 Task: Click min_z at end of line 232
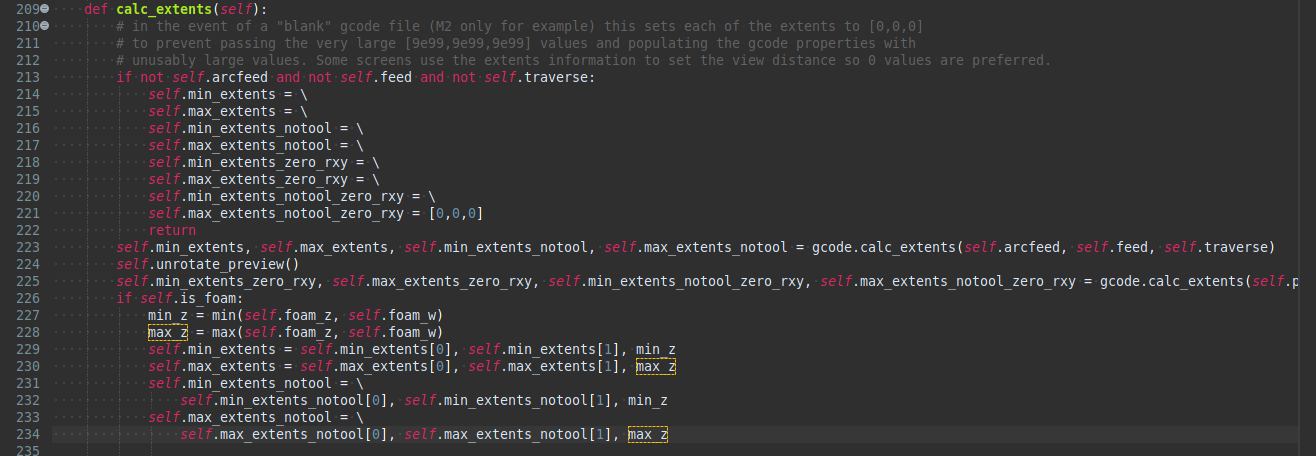click(648, 400)
